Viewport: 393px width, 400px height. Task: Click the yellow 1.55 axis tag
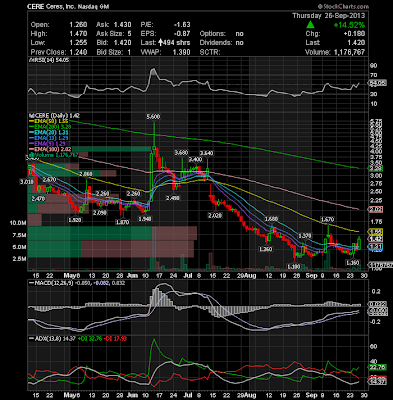tap(375, 232)
